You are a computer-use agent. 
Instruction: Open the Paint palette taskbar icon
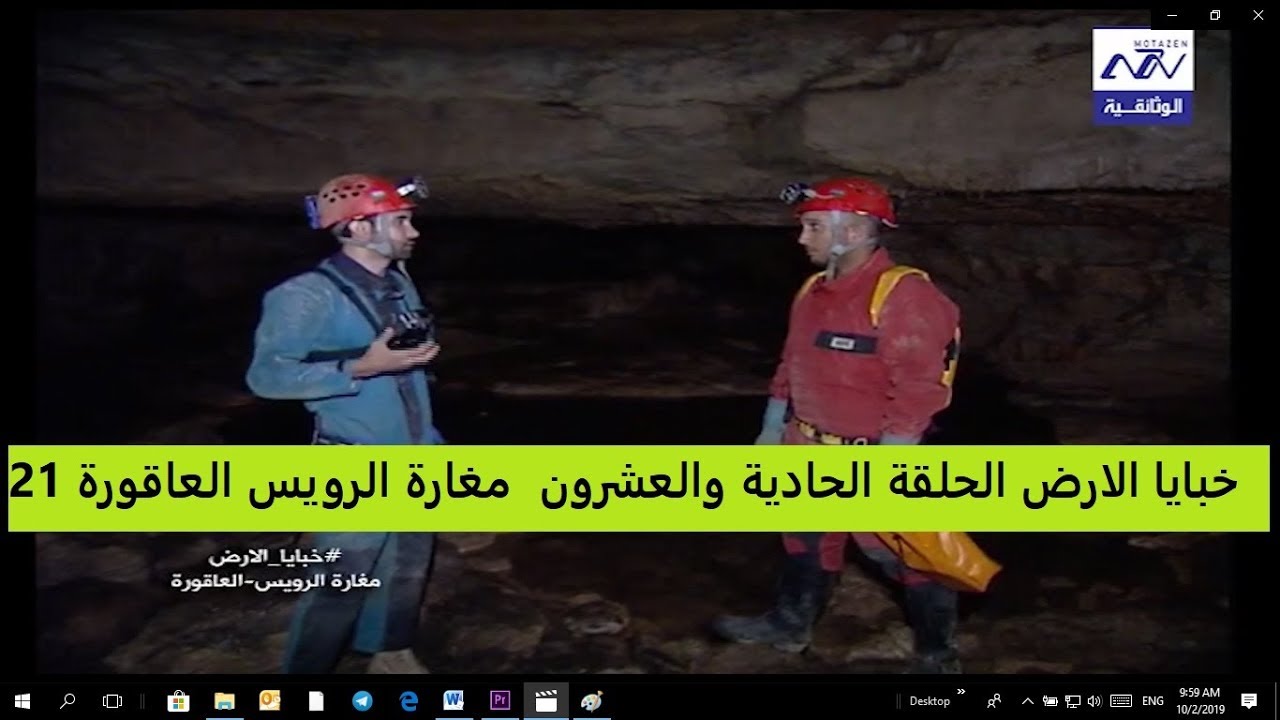(592, 701)
